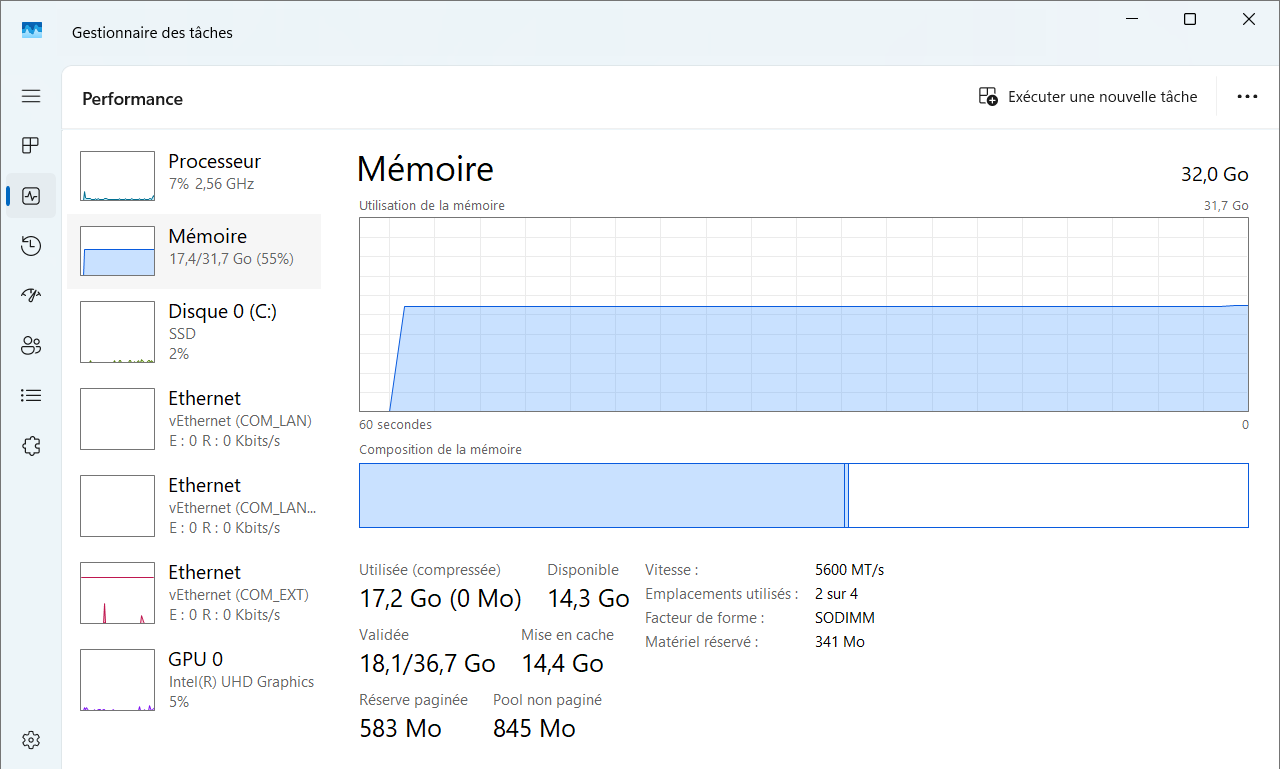
Task: Select the Performance page icon
Action: coord(31,196)
